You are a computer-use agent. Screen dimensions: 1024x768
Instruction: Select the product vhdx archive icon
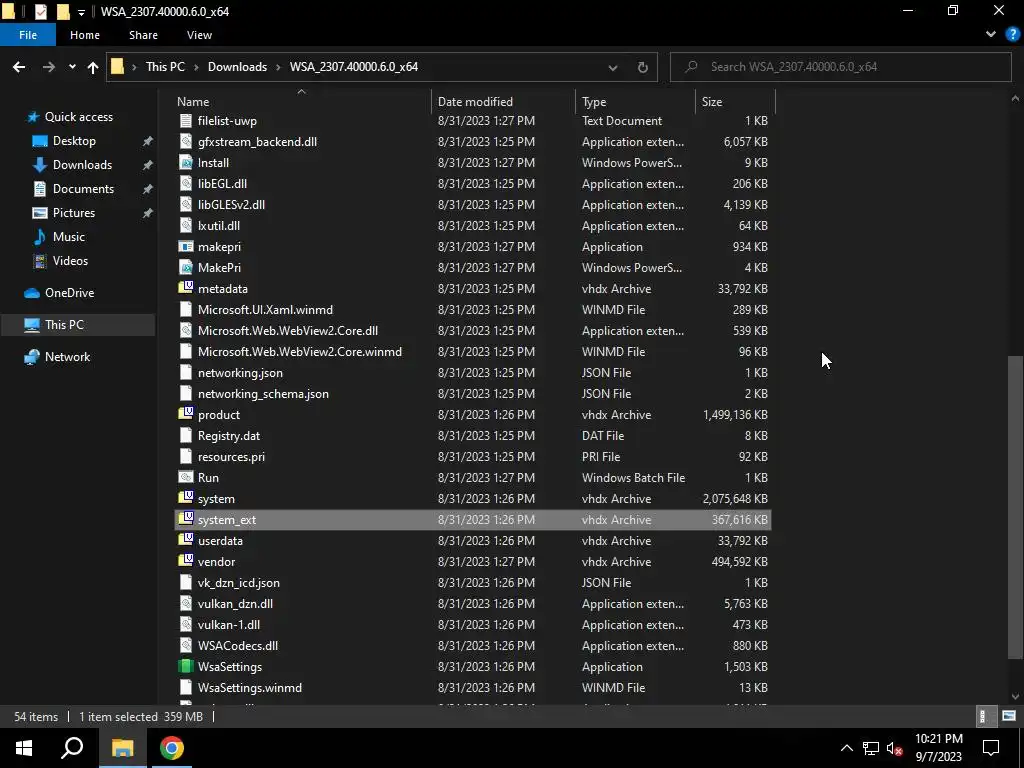point(186,414)
